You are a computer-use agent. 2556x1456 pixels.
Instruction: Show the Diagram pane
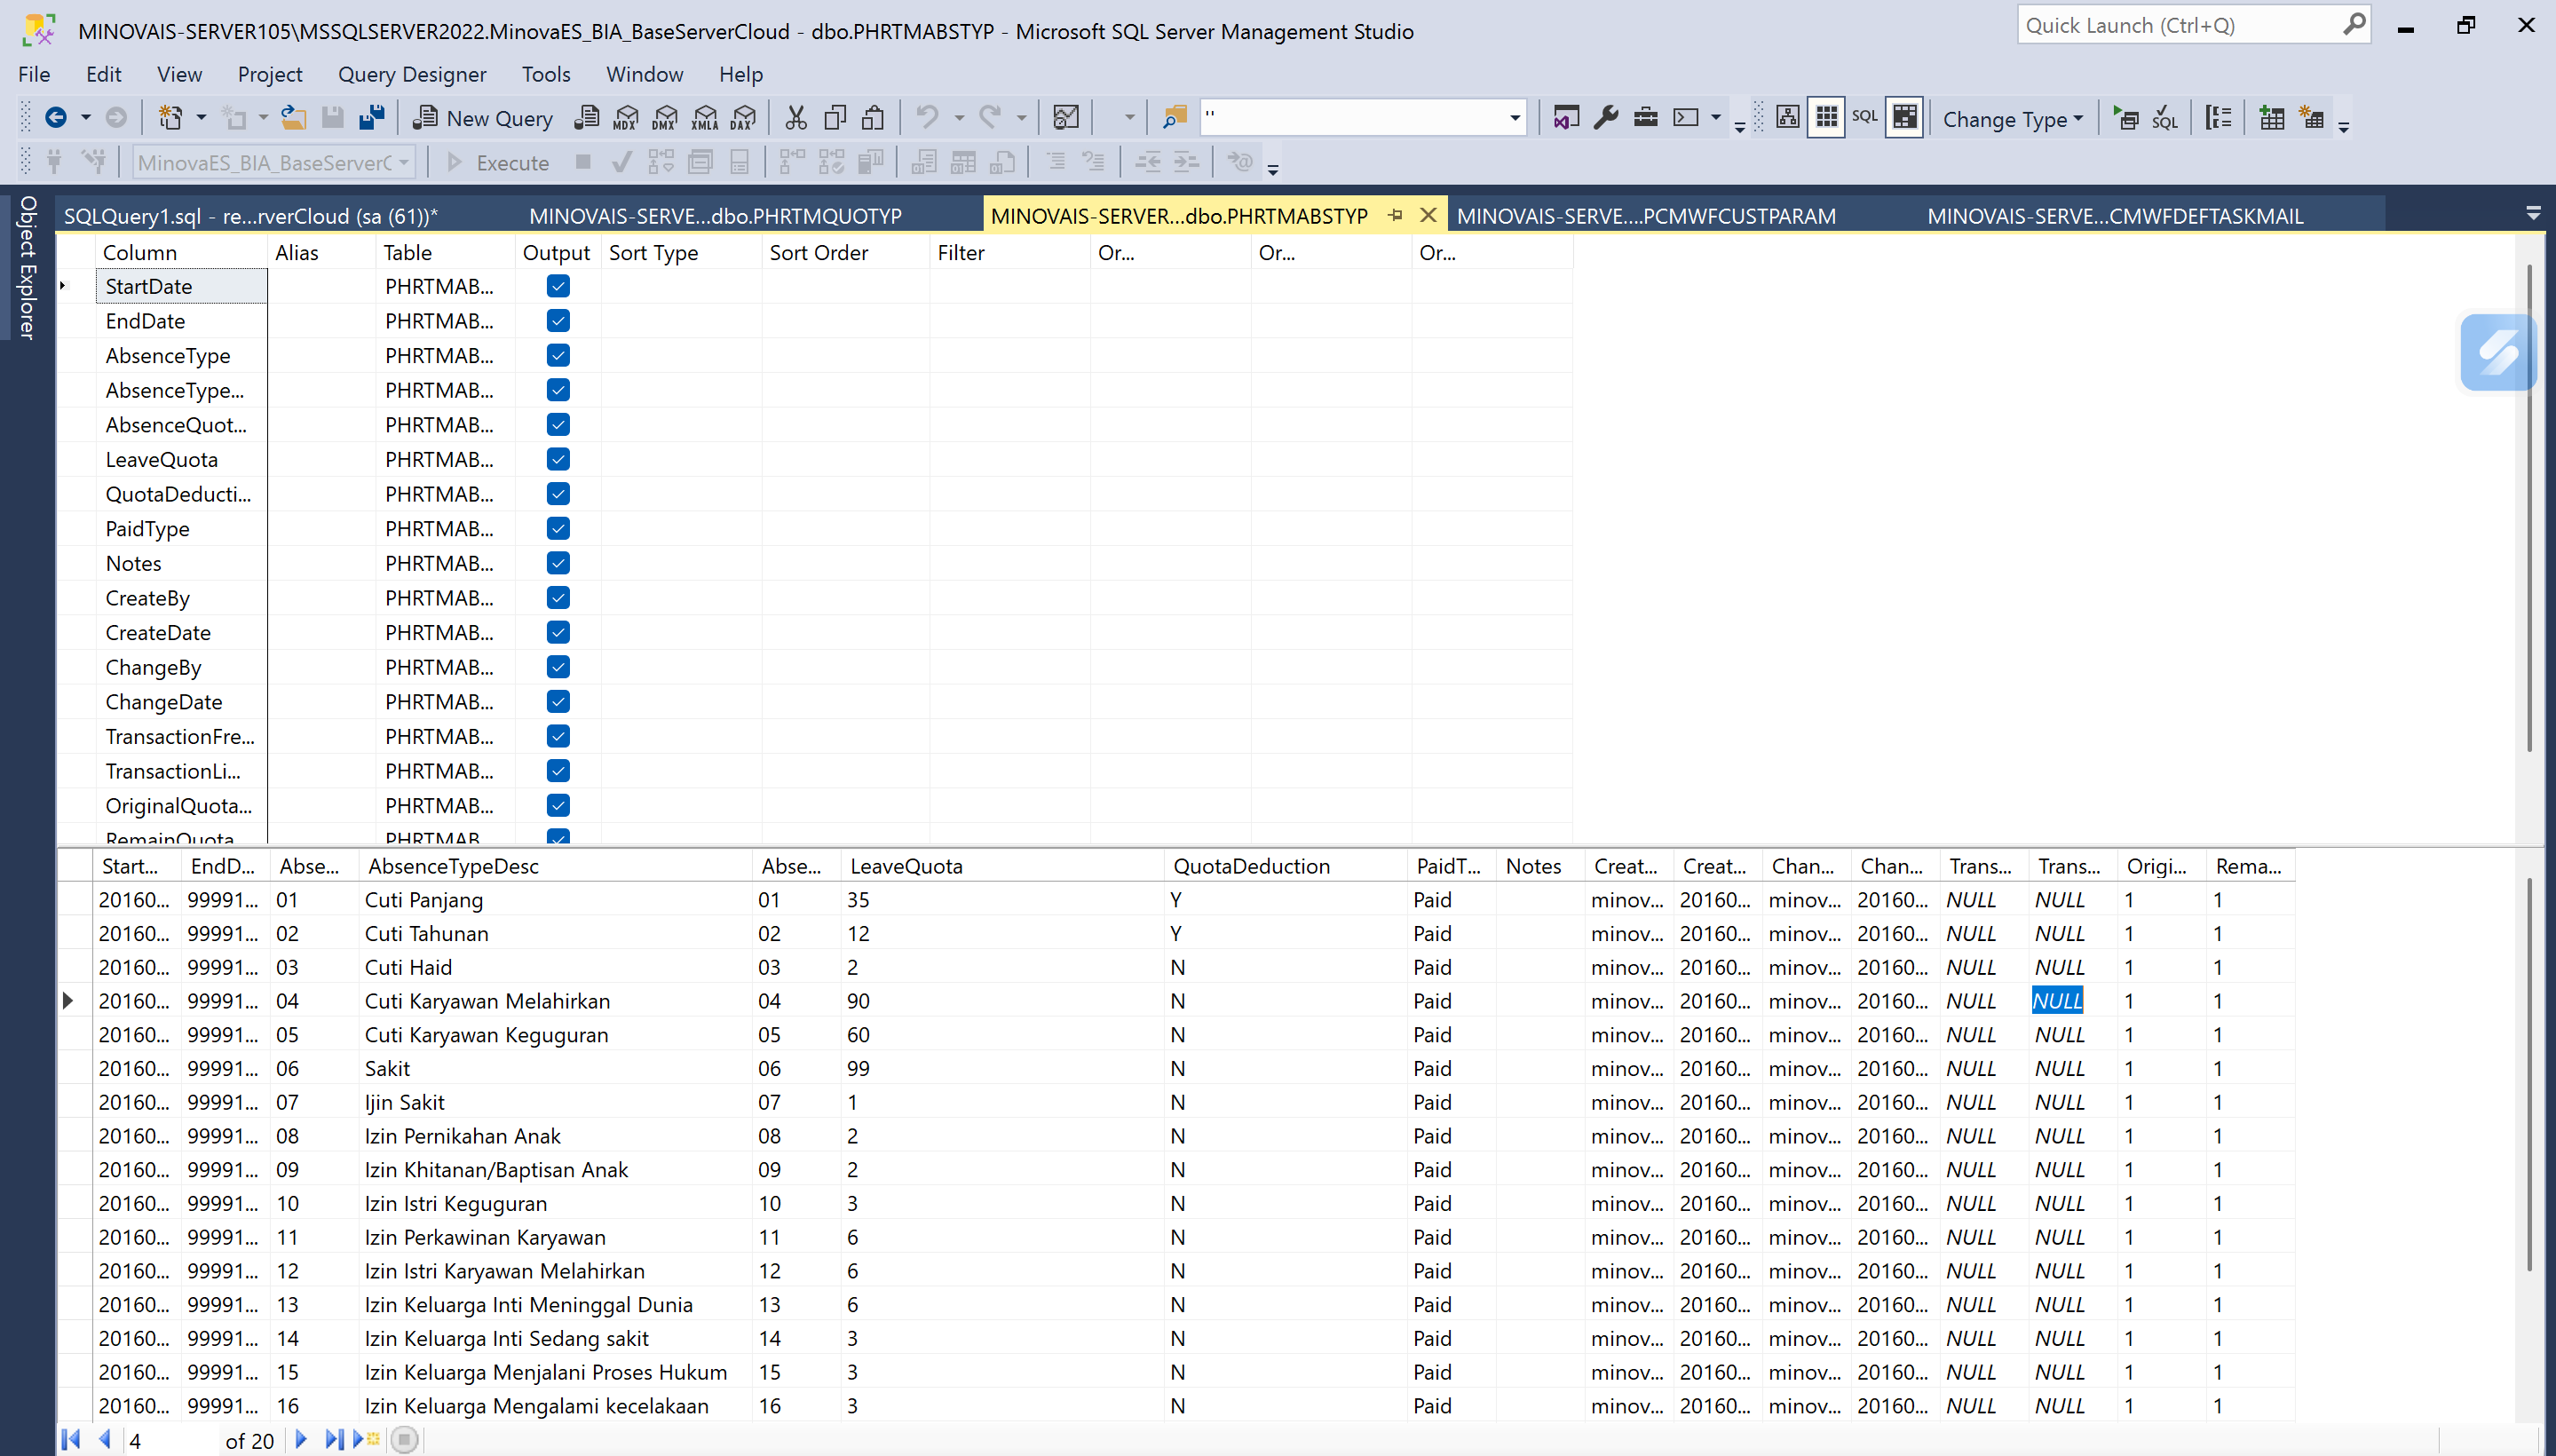pyautogui.click(x=1787, y=118)
